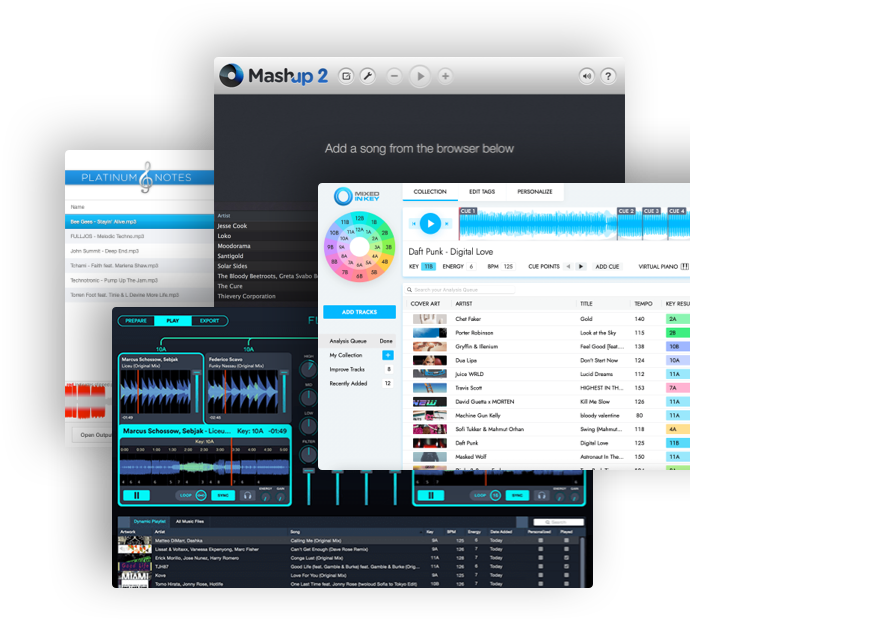Screen dimensions: 888x621
Task: Select John Summit - Deep End.mp3 in Platinum Notes
Action: tap(139, 251)
